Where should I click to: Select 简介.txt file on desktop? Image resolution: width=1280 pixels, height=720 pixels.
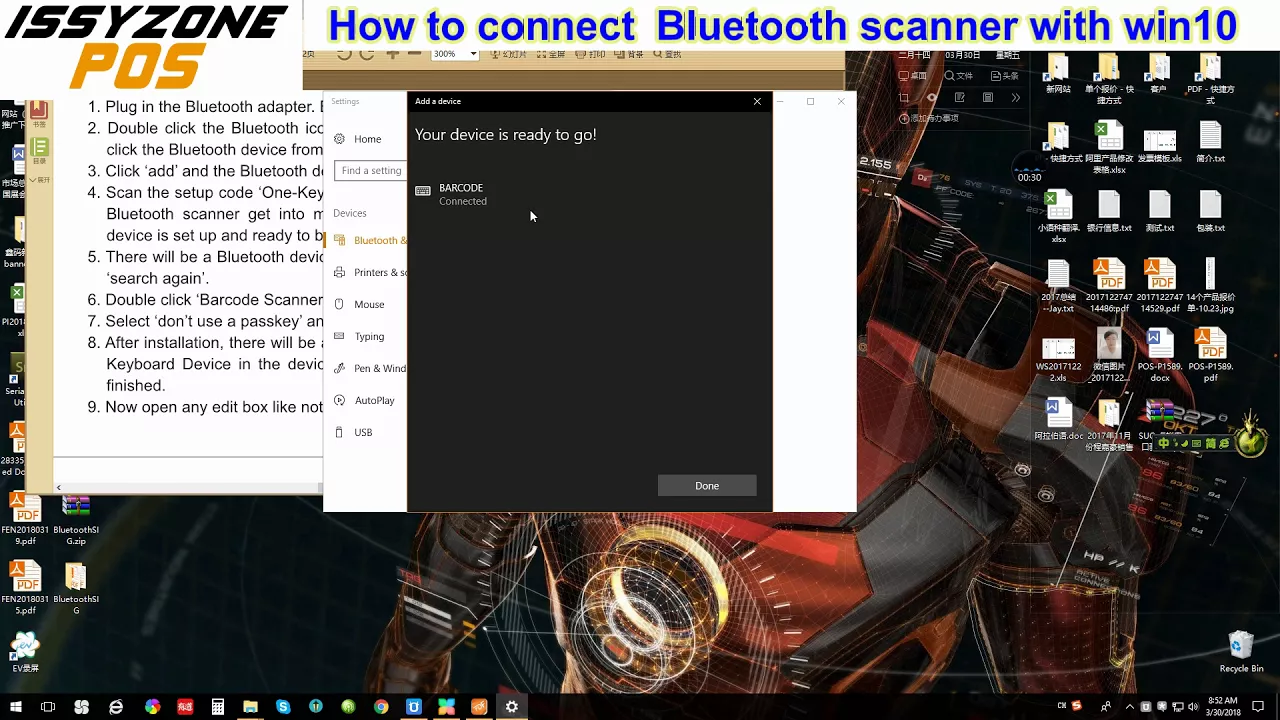pyautogui.click(x=1210, y=142)
